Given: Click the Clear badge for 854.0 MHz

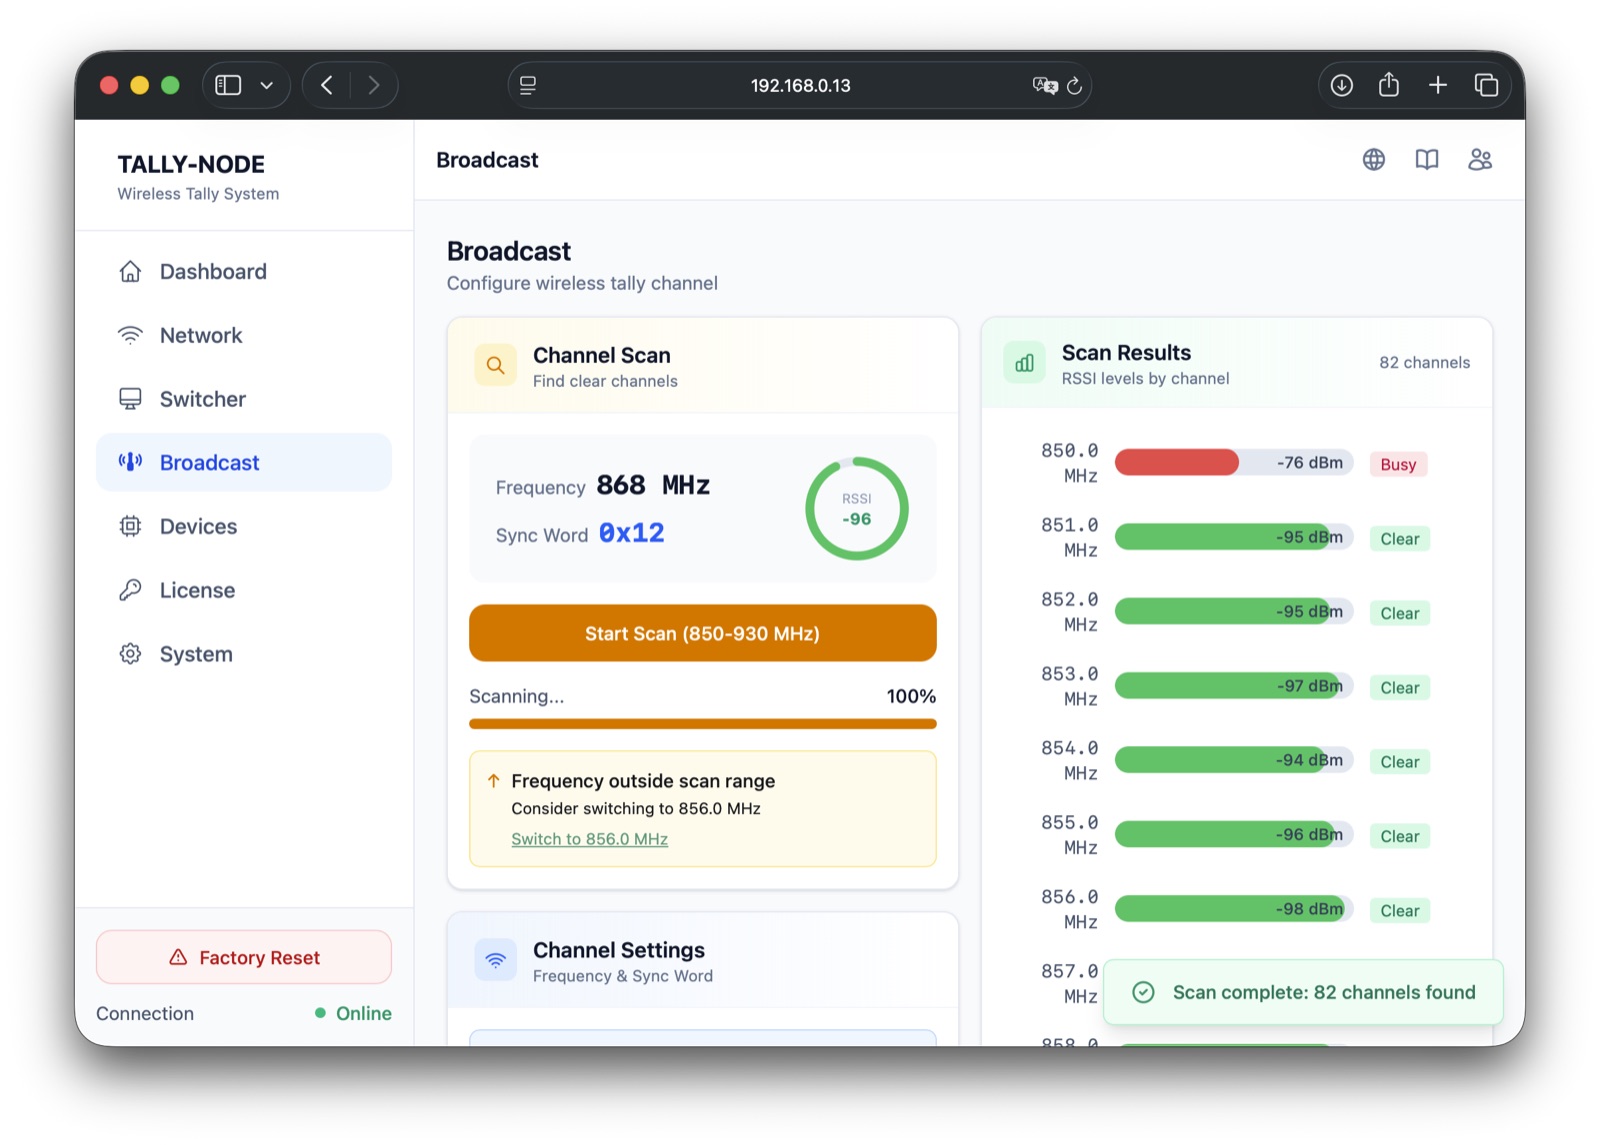Looking at the screenshot, I should tap(1399, 762).
